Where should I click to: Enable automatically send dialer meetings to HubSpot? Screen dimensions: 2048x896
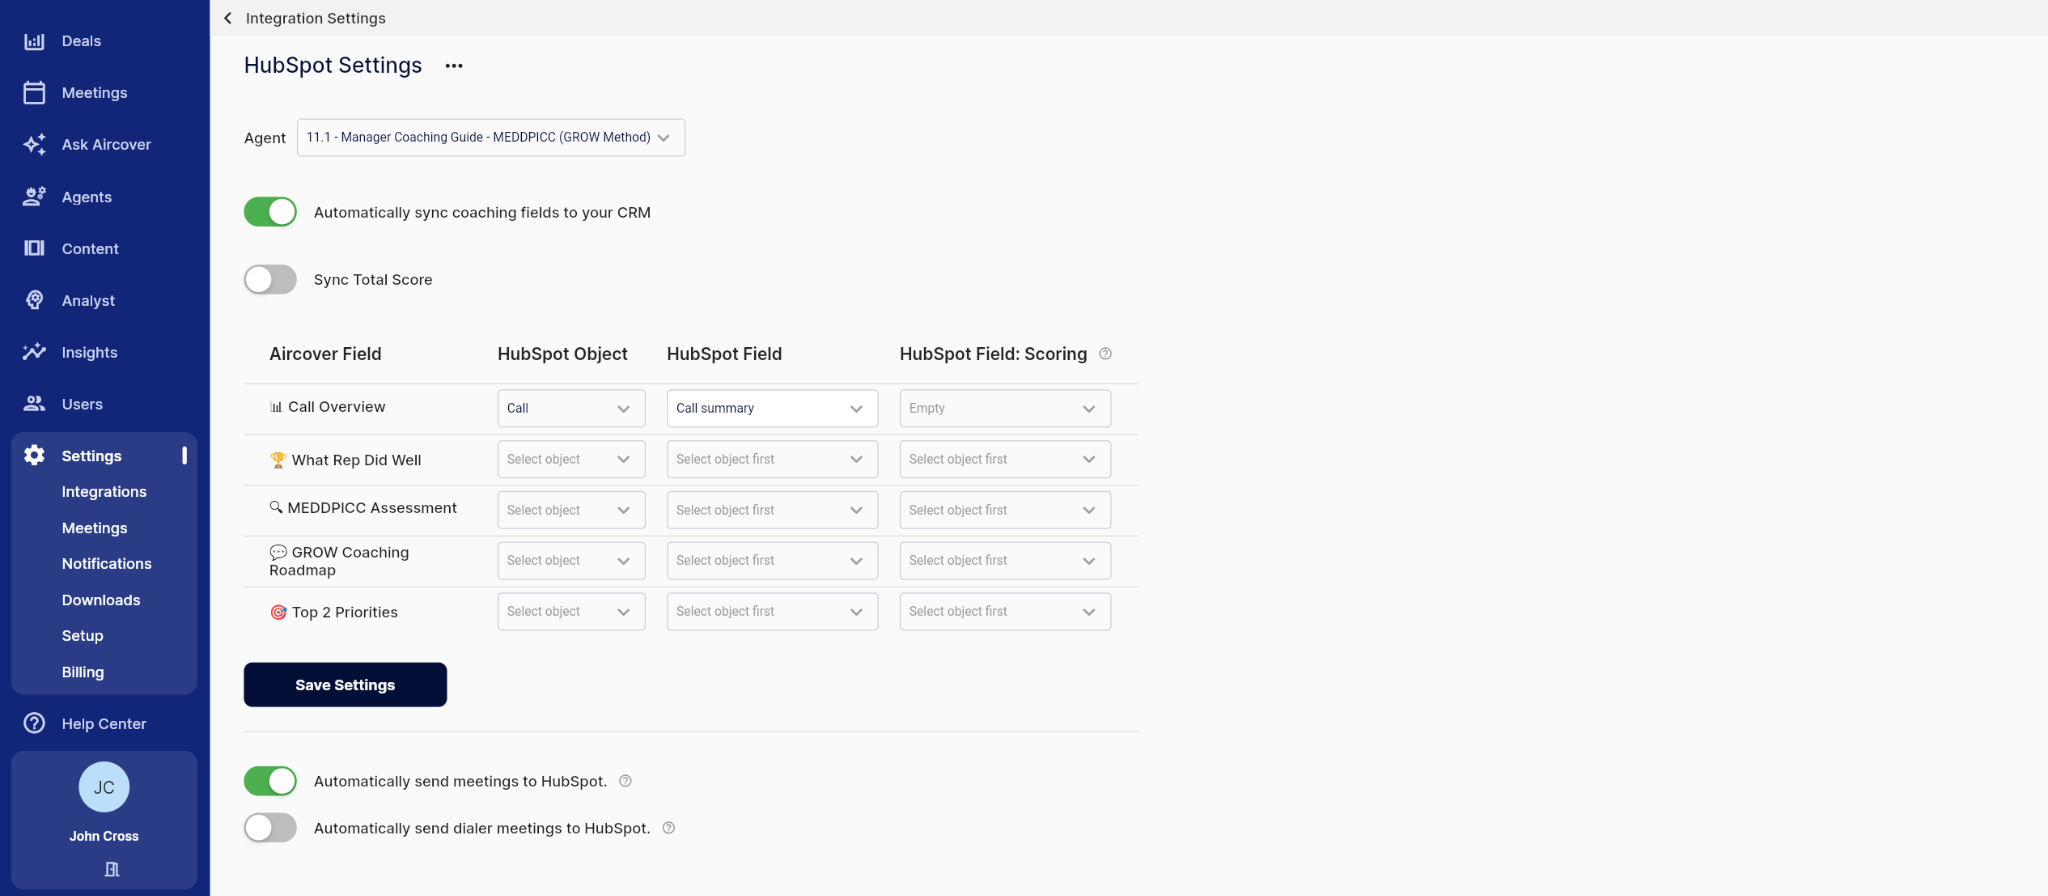click(x=270, y=828)
